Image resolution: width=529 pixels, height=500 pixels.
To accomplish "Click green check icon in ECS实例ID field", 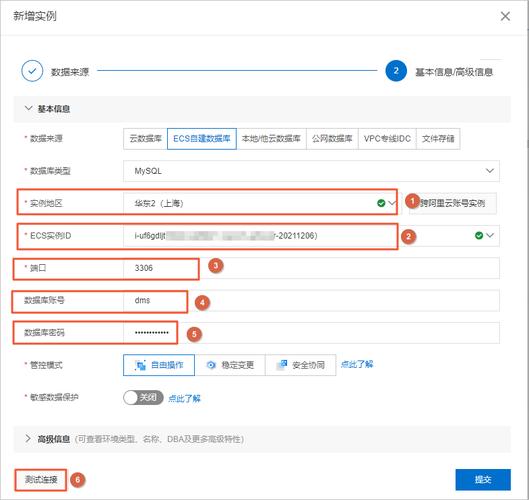I will 479,235.
